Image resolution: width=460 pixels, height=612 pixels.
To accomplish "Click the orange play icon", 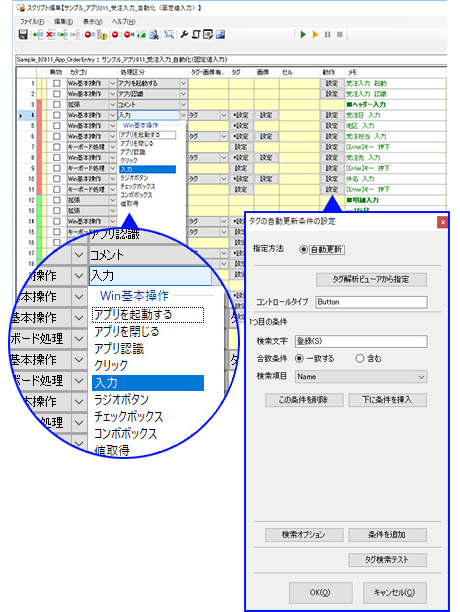I will [315, 34].
